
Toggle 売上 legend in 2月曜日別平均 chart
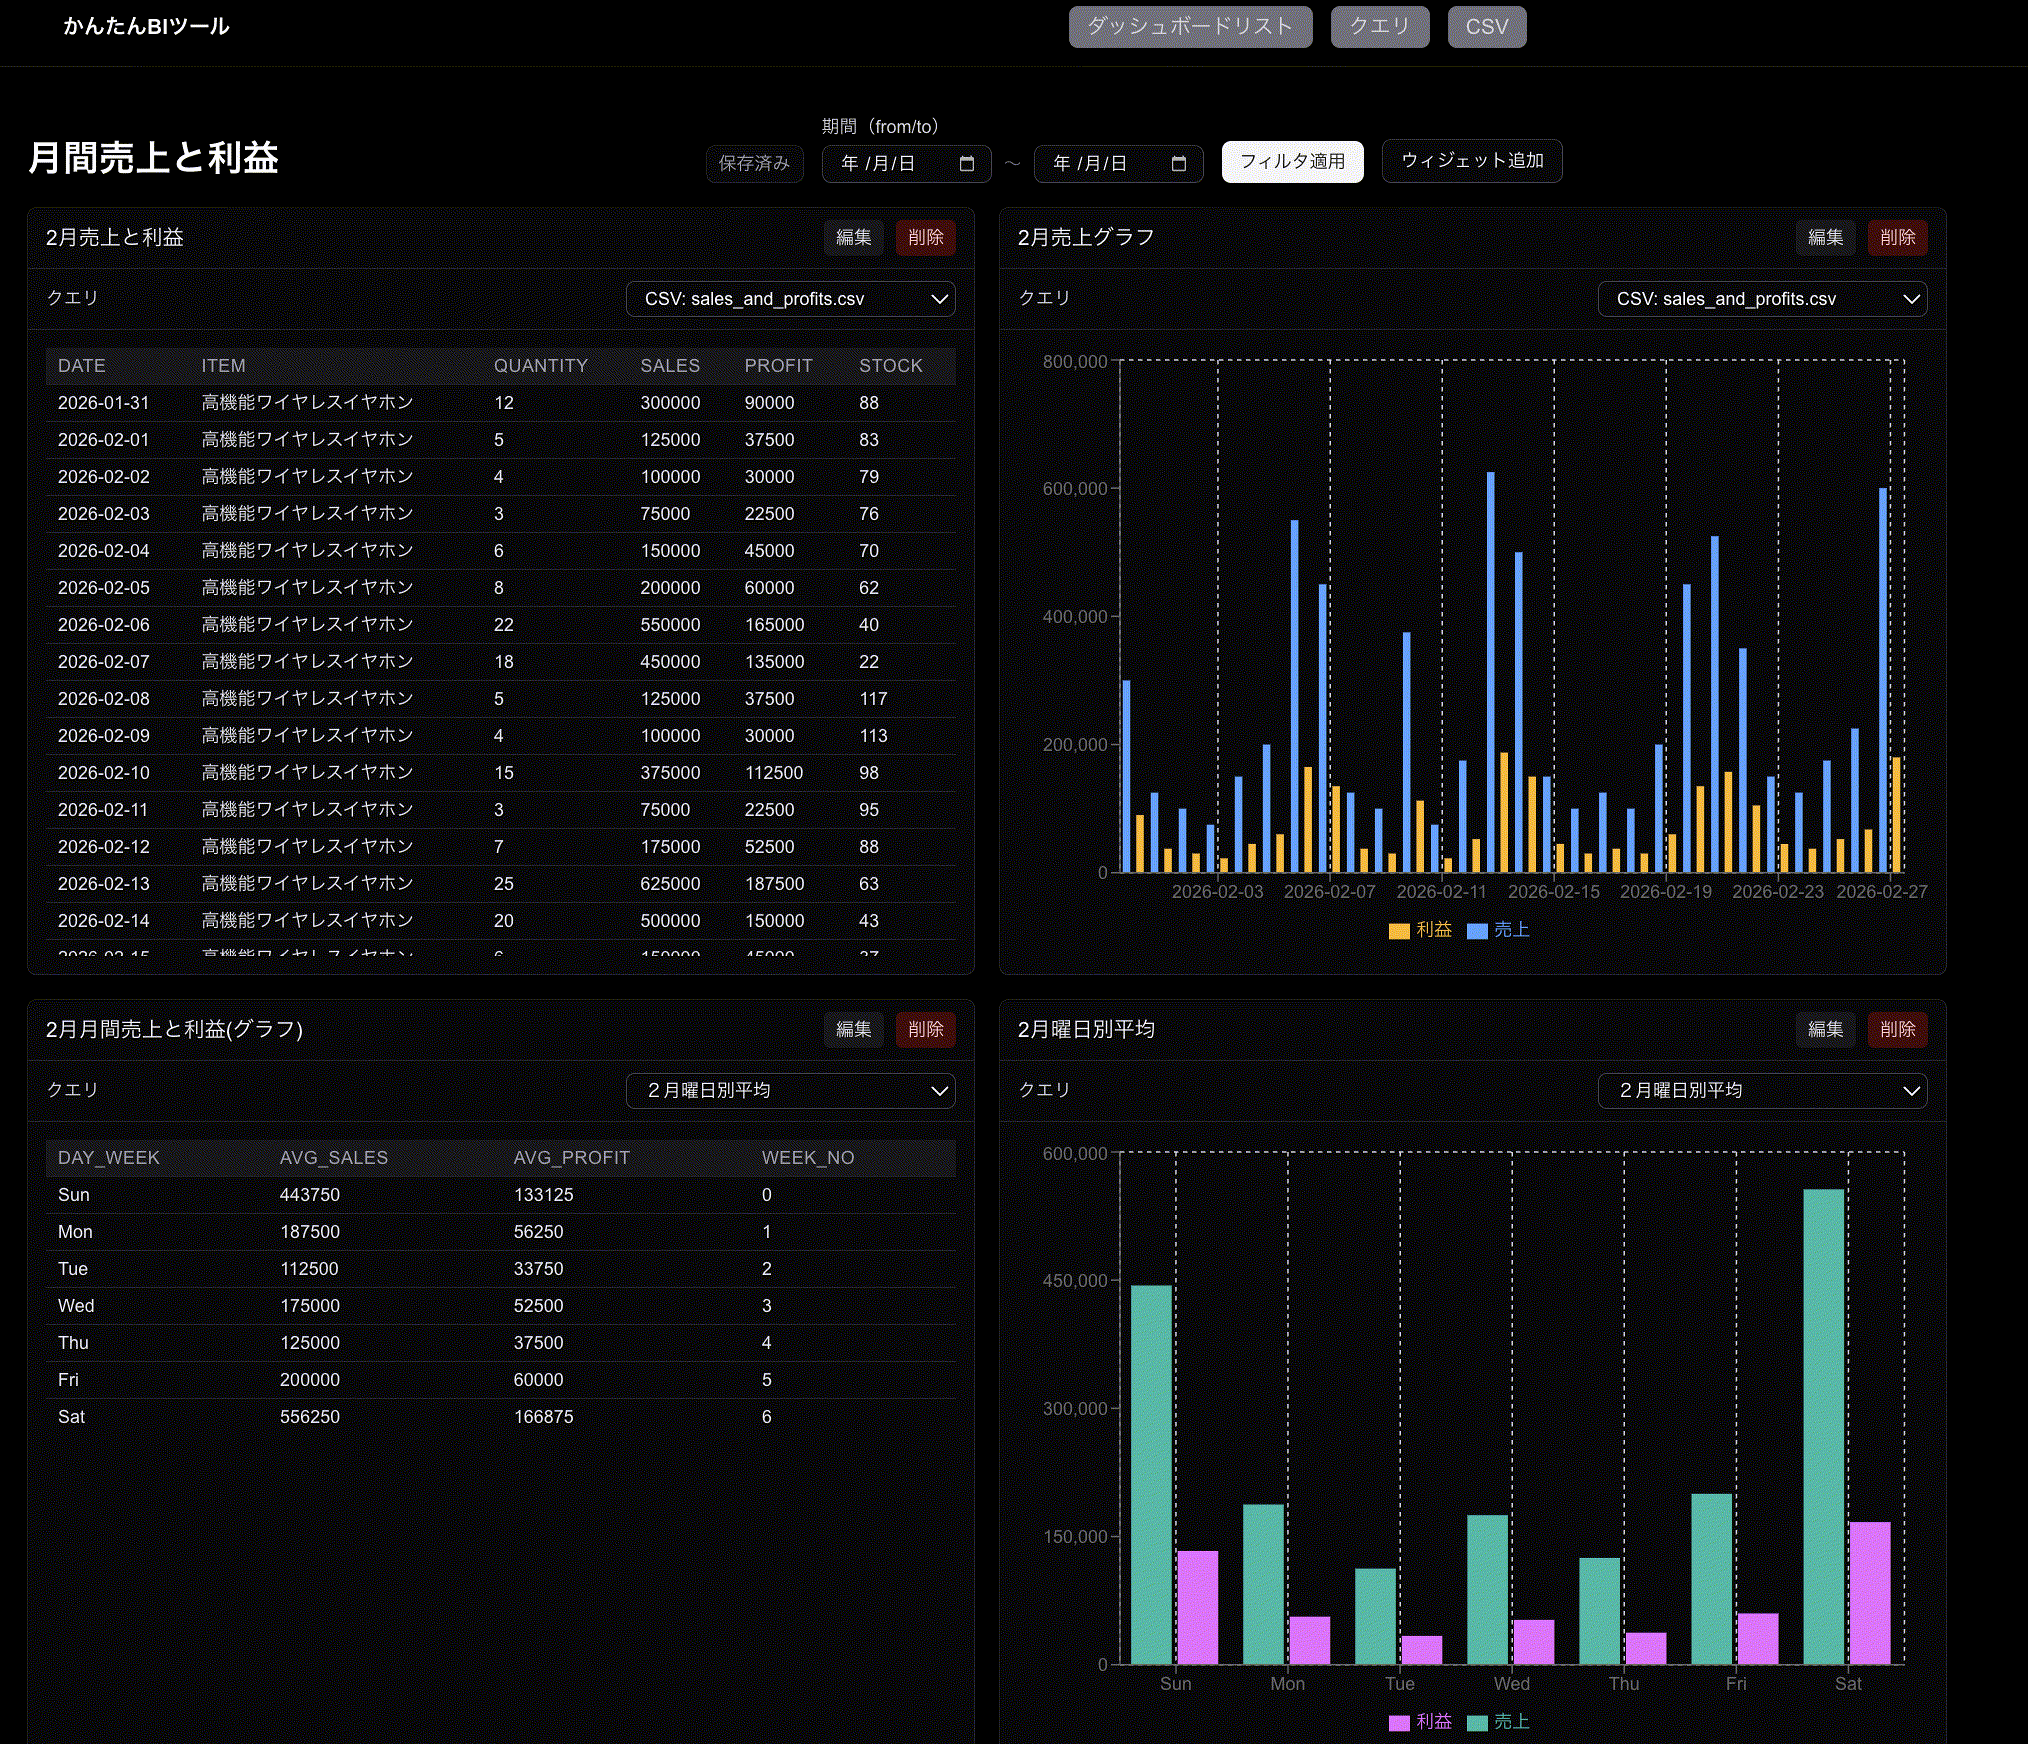pos(1499,1722)
